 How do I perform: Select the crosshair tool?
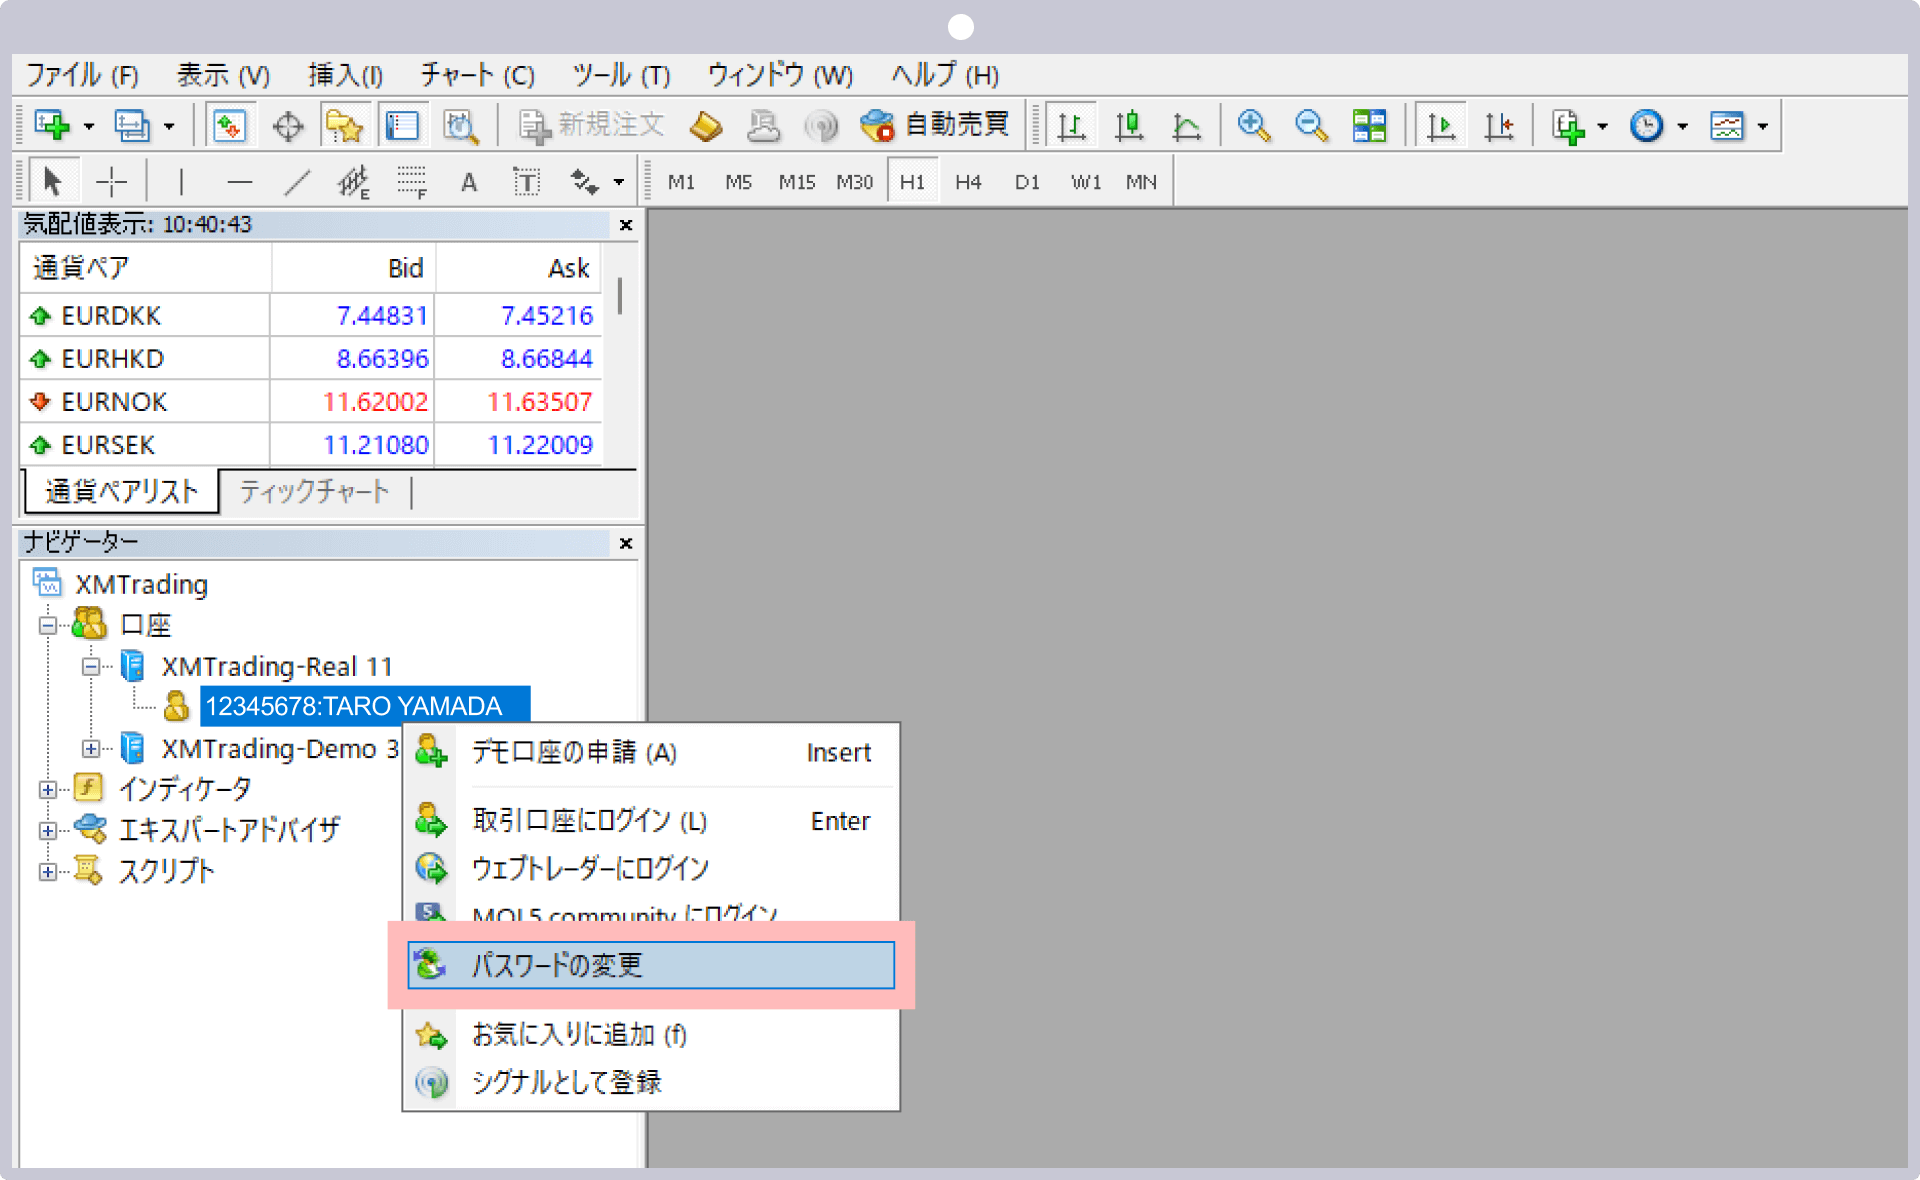point(111,182)
